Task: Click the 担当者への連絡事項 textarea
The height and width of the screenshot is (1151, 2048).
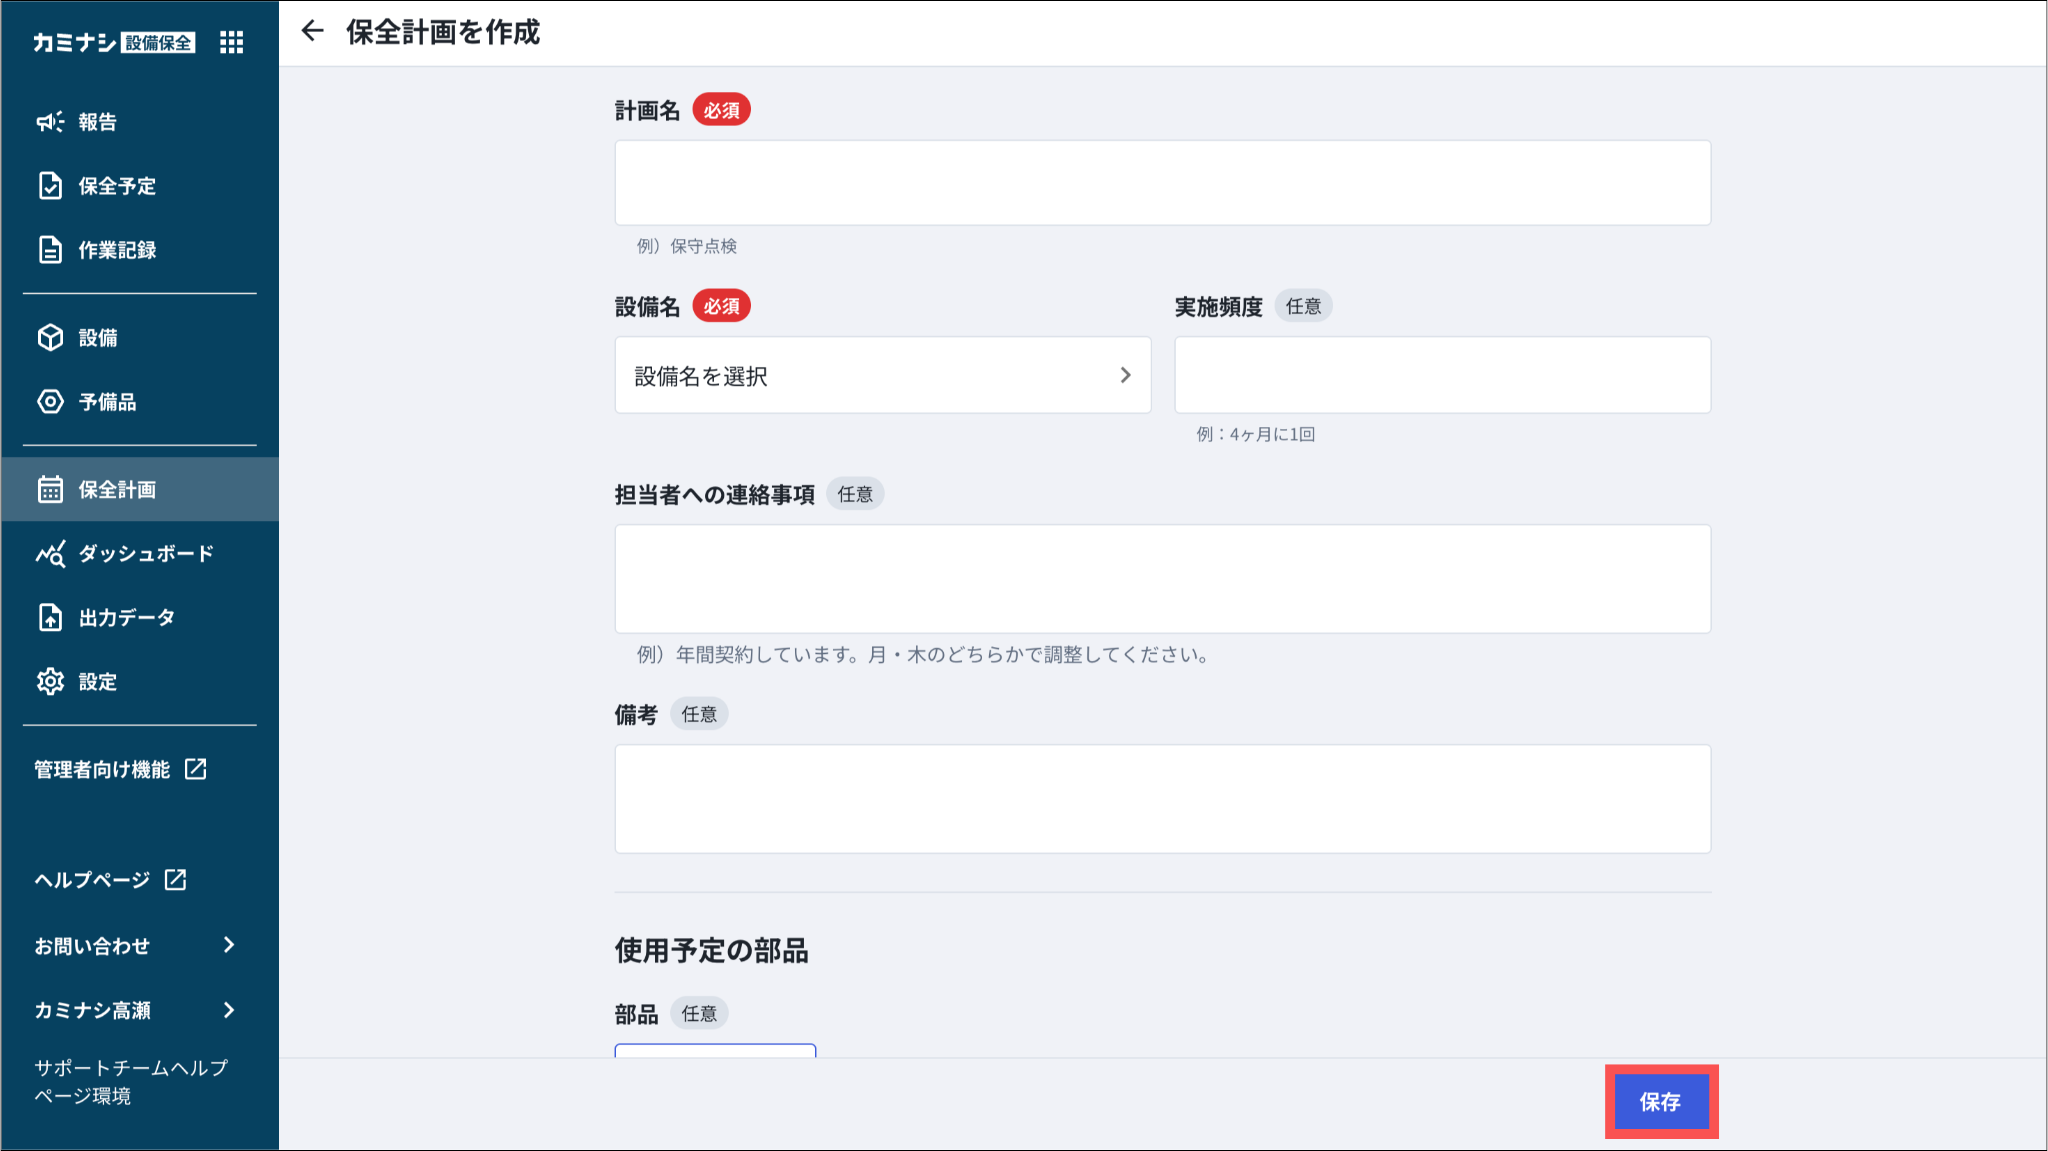Action: tap(1162, 579)
